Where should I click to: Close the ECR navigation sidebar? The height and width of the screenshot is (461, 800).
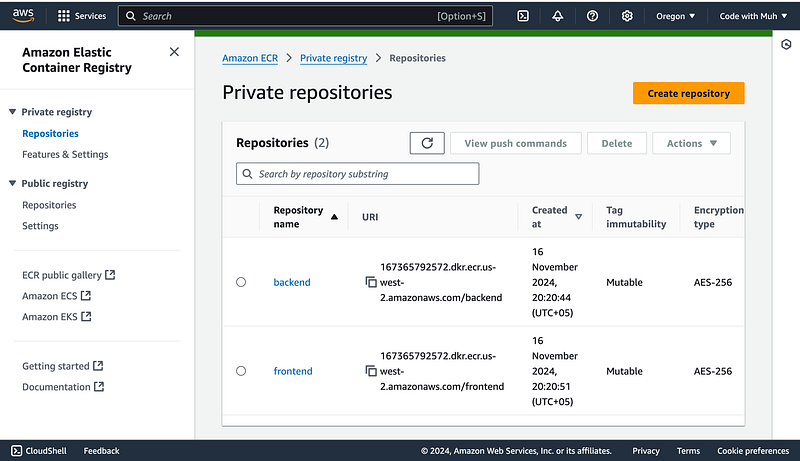(174, 52)
